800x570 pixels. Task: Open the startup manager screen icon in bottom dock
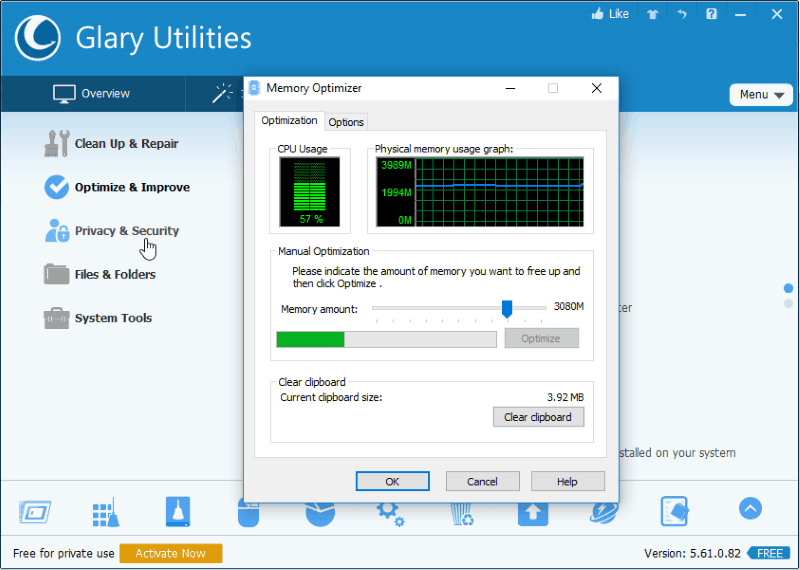(x=35, y=512)
